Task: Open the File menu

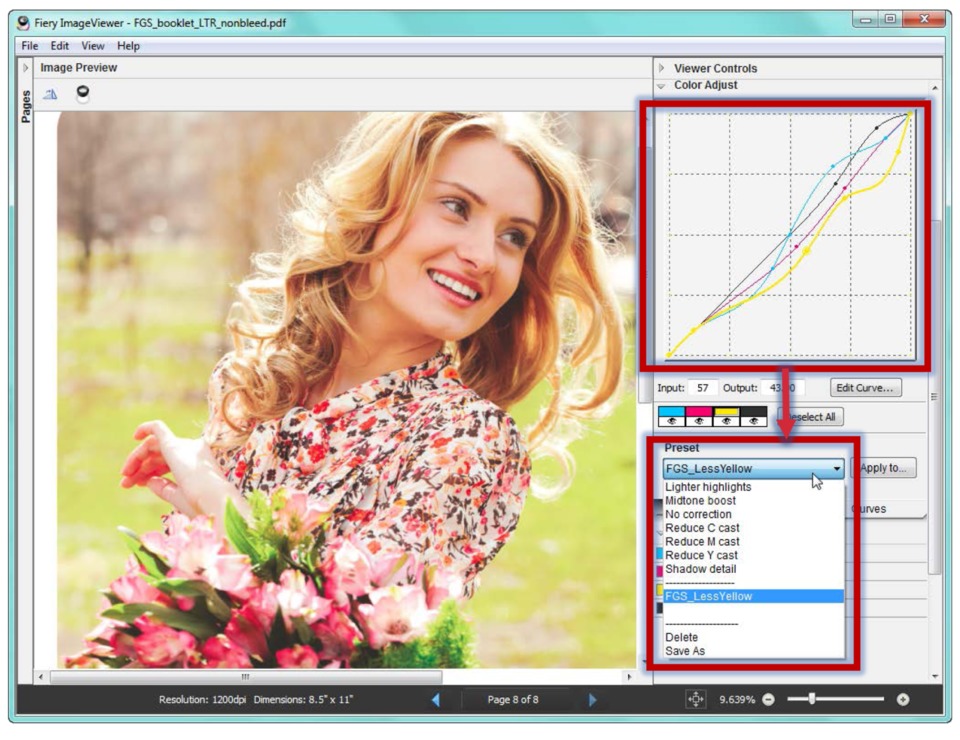Action: (x=28, y=45)
